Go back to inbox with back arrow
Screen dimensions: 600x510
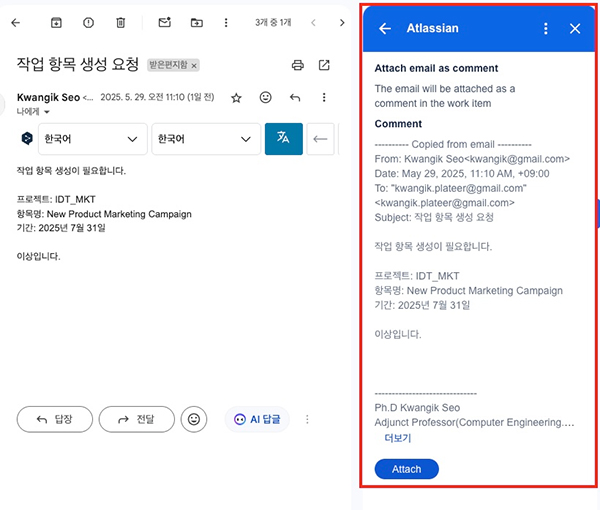click(15, 23)
